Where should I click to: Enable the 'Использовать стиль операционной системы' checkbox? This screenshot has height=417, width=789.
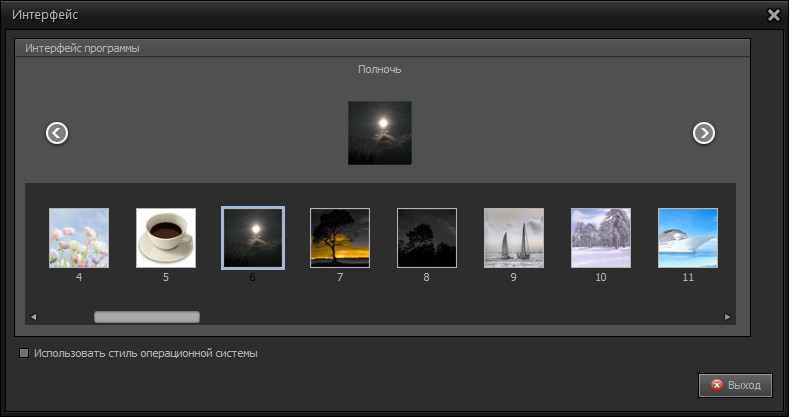(x=25, y=353)
